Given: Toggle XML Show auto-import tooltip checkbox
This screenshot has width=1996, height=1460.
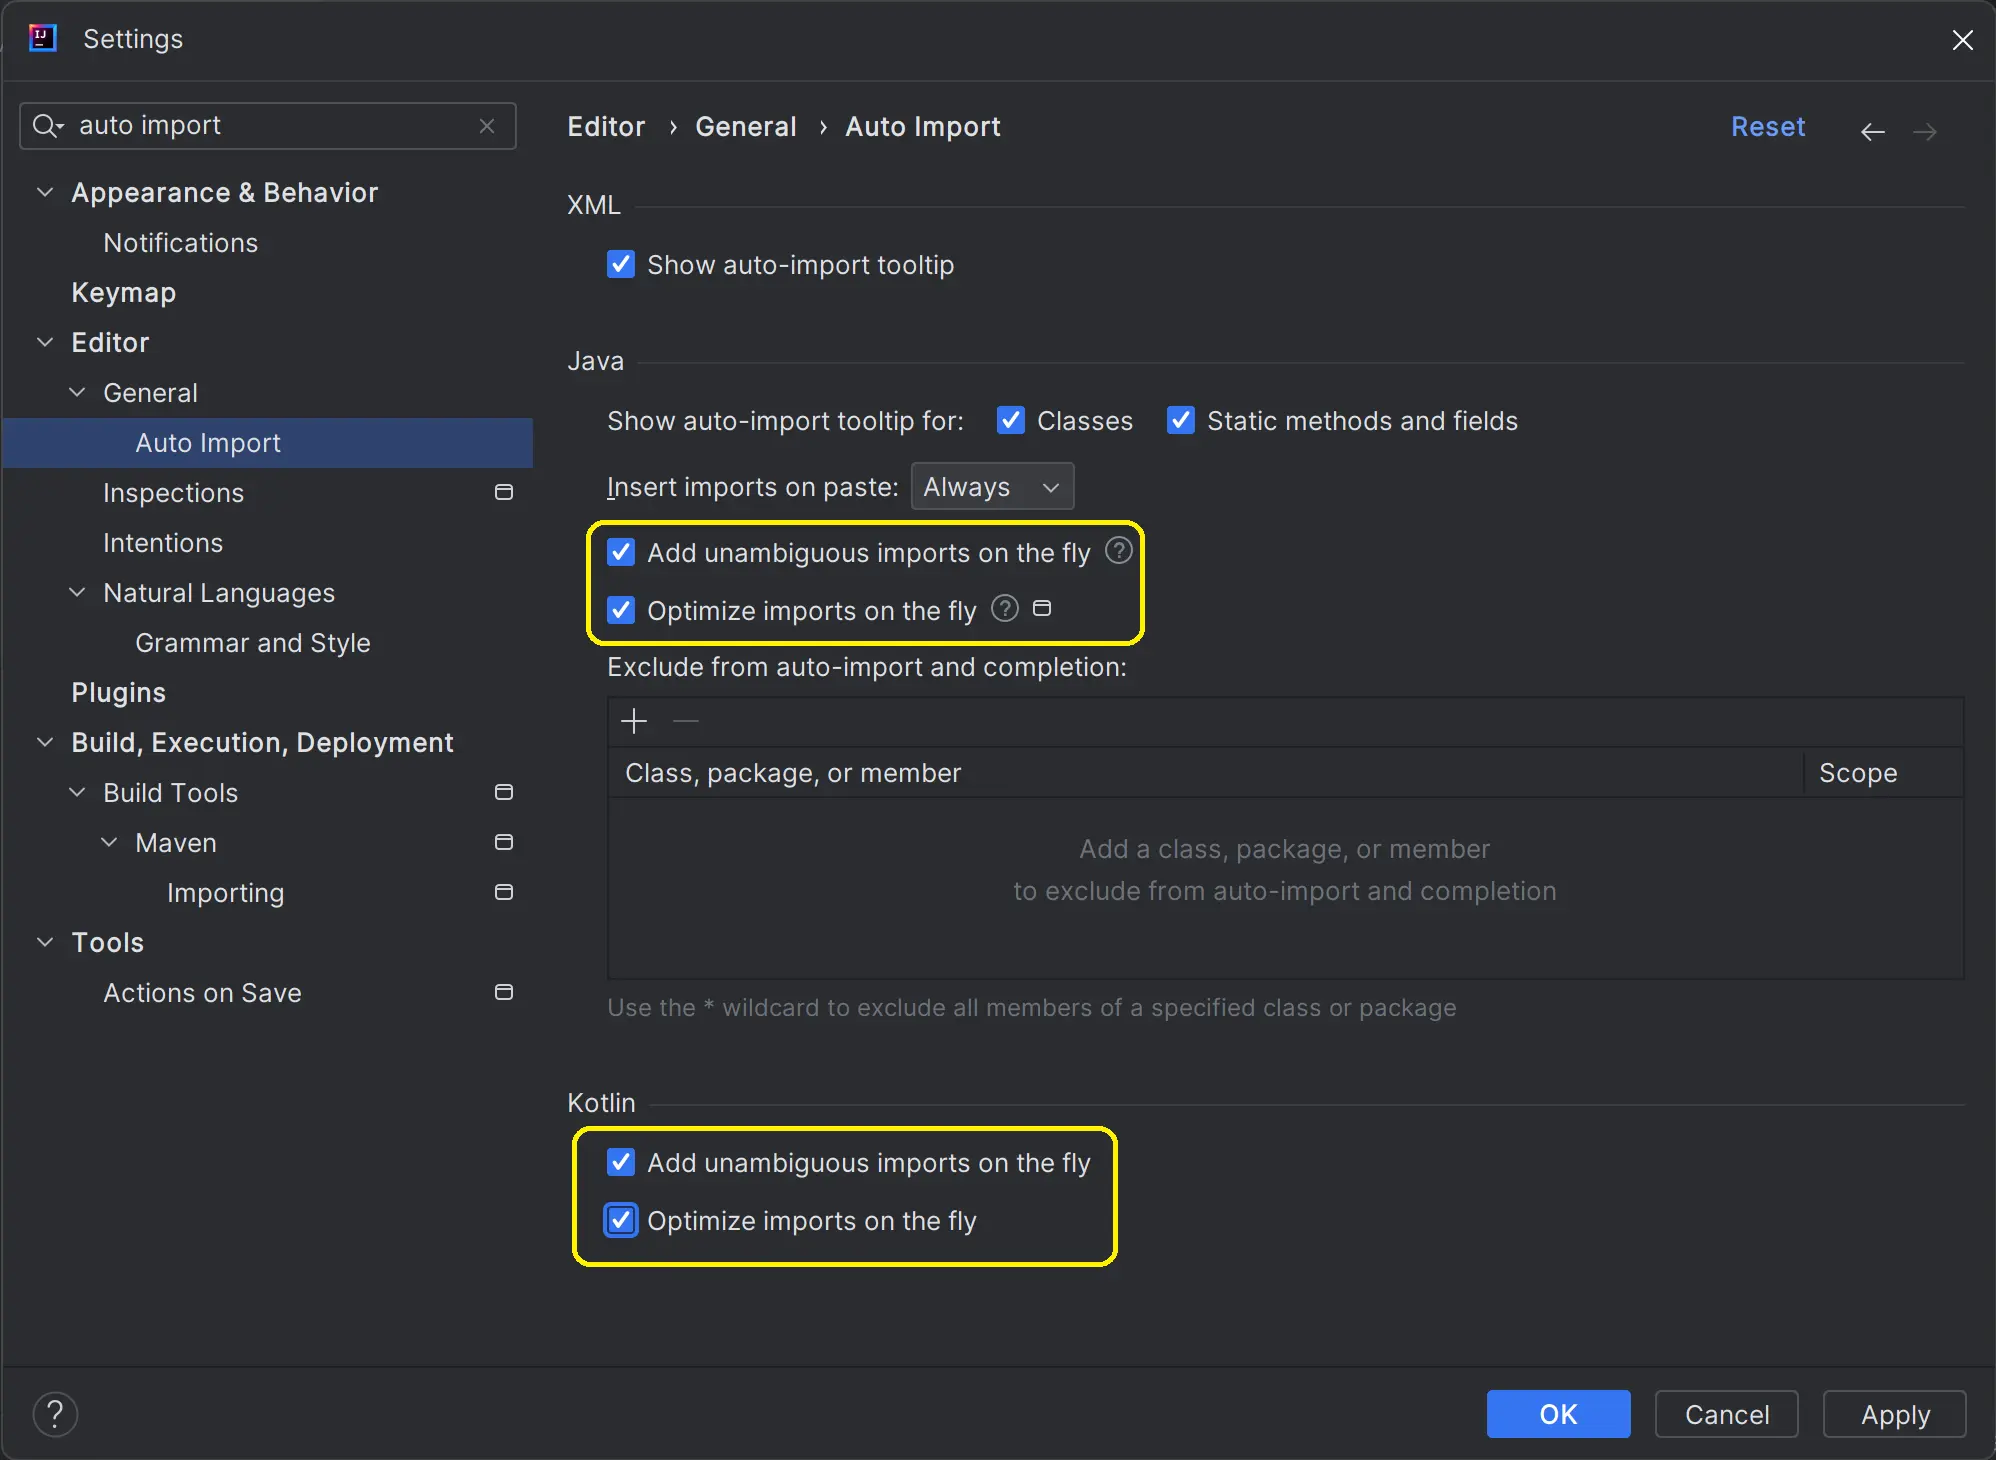Looking at the screenshot, I should 621,264.
